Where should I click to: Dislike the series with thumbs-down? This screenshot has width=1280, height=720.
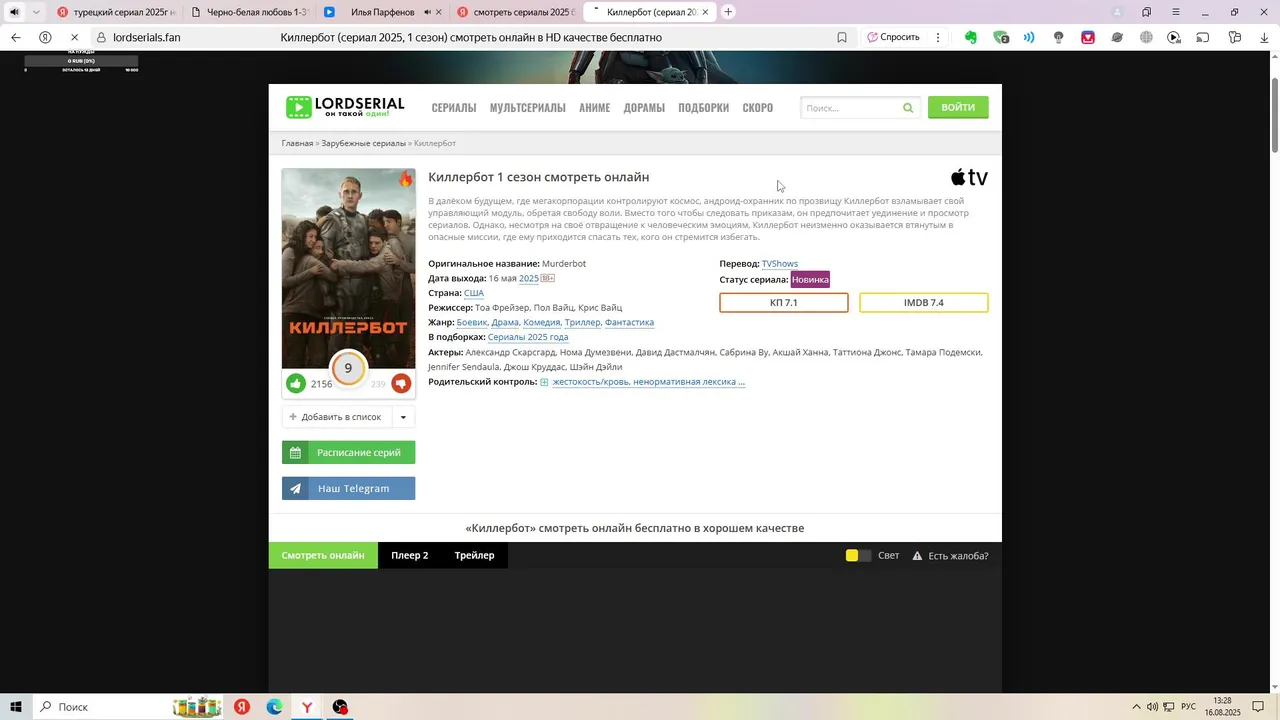tap(401, 383)
